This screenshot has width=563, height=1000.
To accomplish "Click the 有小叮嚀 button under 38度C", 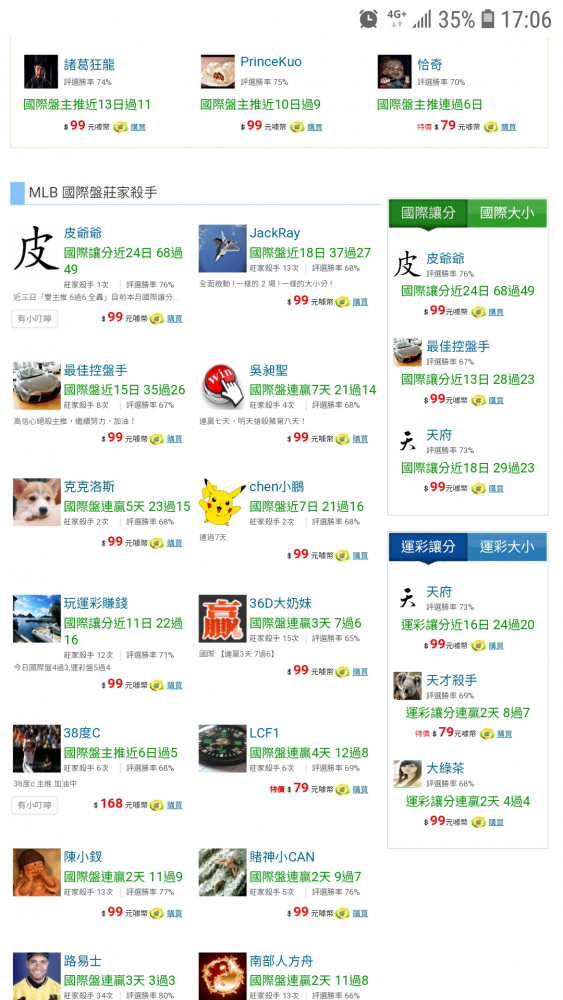I will 34,805.
